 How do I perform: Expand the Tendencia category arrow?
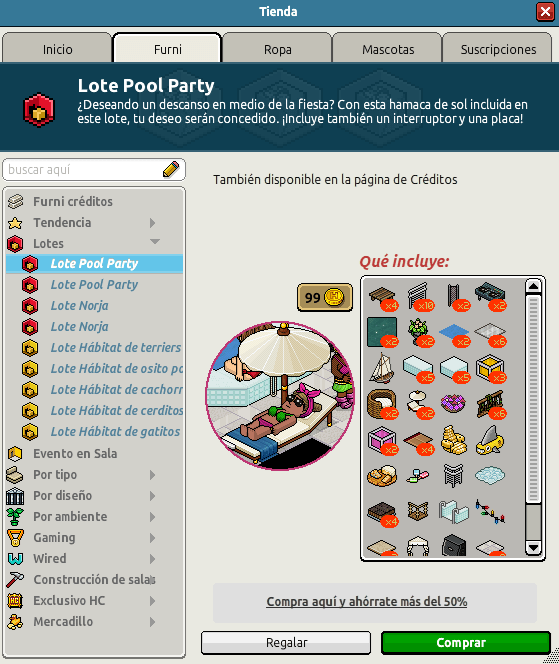point(152,223)
